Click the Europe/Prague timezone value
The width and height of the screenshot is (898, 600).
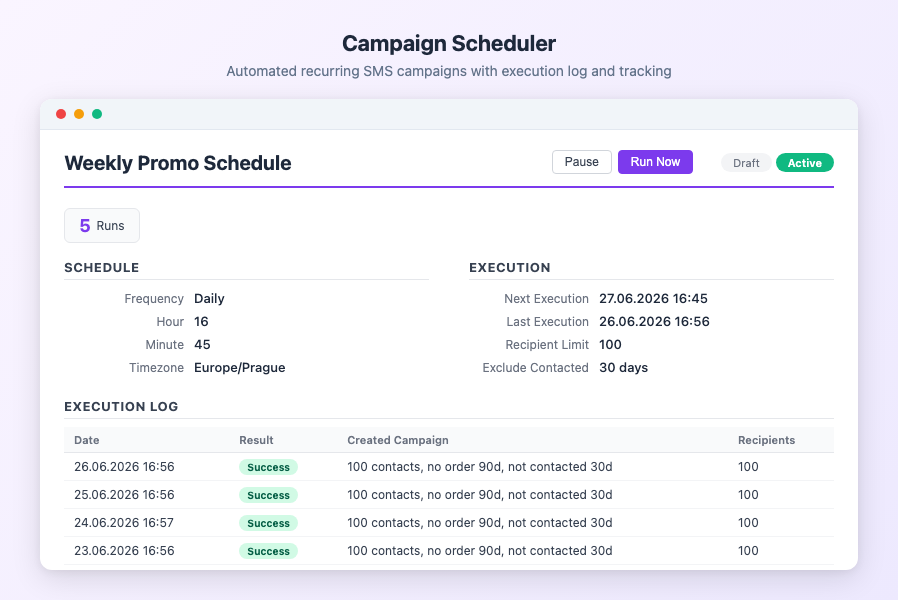pos(239,368)
